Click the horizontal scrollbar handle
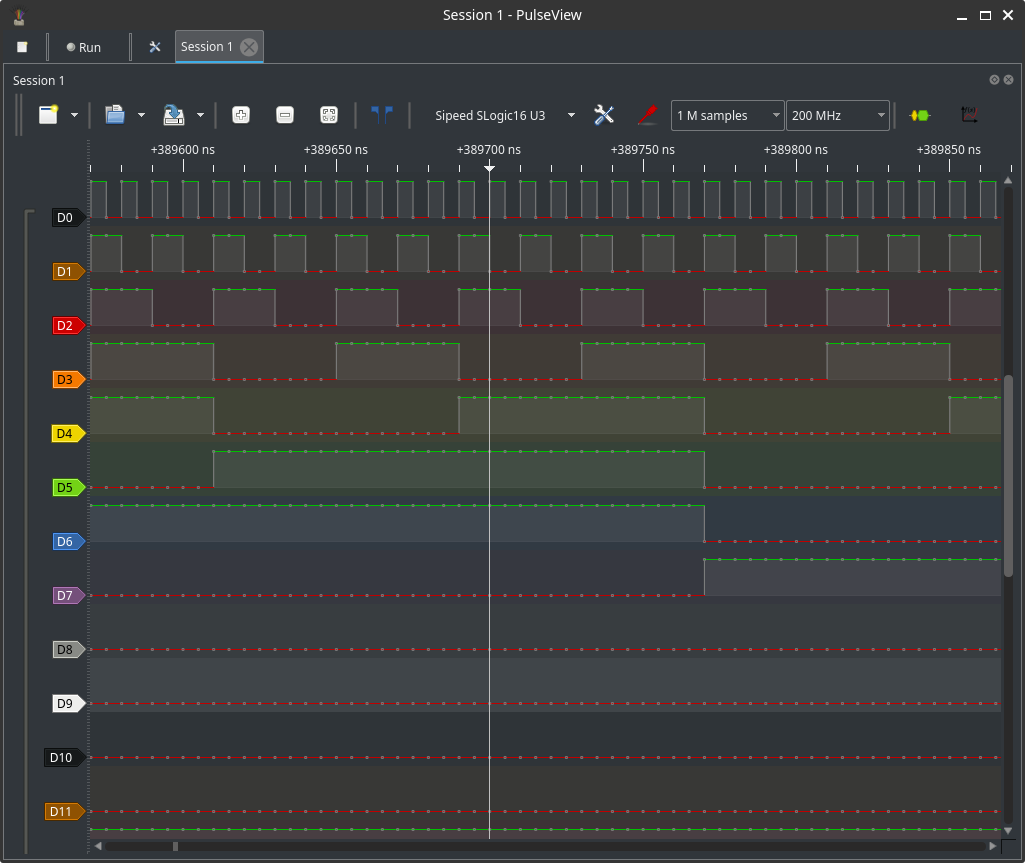The image size is (1025, 863). point(176,846)
